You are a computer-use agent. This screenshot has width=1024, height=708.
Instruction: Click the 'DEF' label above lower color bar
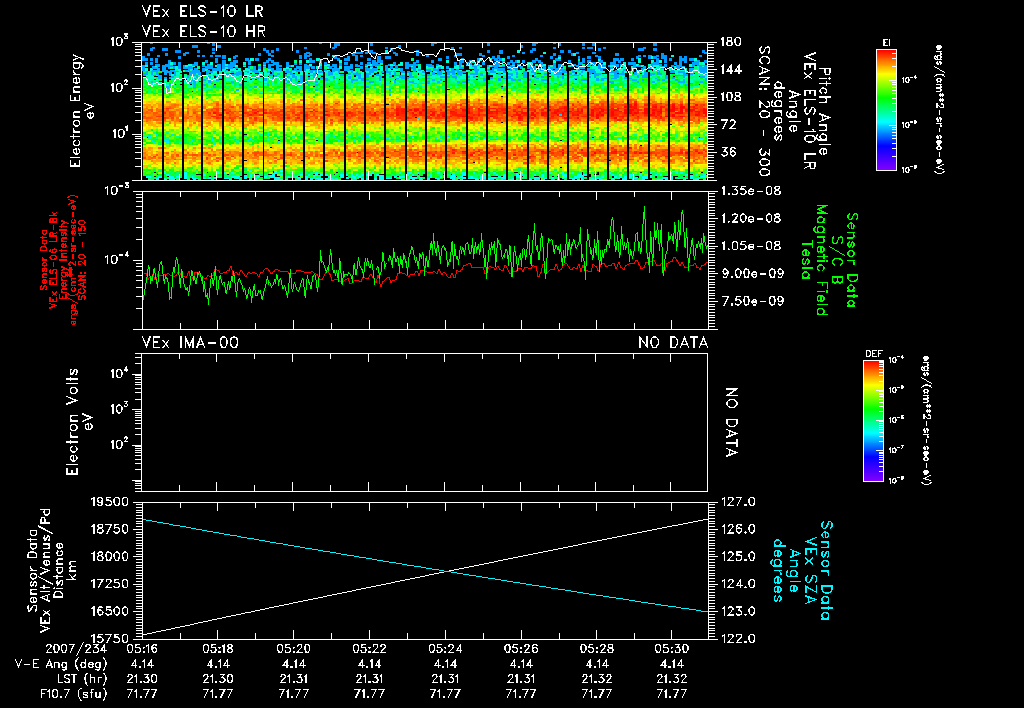point(873,354)
